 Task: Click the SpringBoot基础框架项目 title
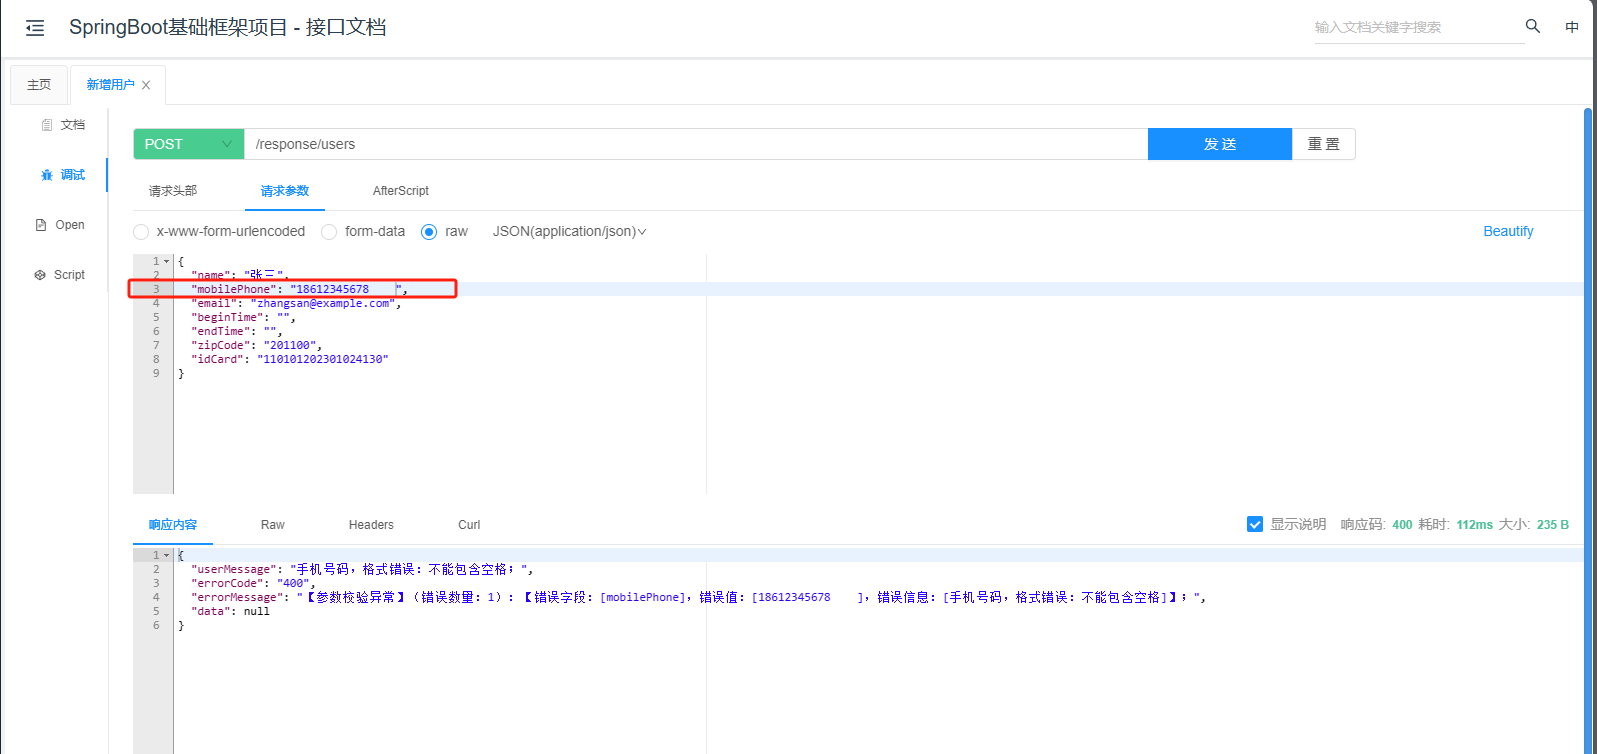(227, 27)
